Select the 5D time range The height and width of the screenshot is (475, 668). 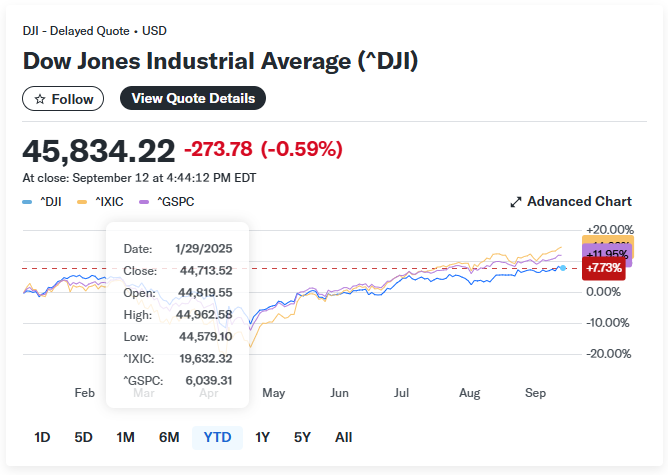(x=83, y=437)
